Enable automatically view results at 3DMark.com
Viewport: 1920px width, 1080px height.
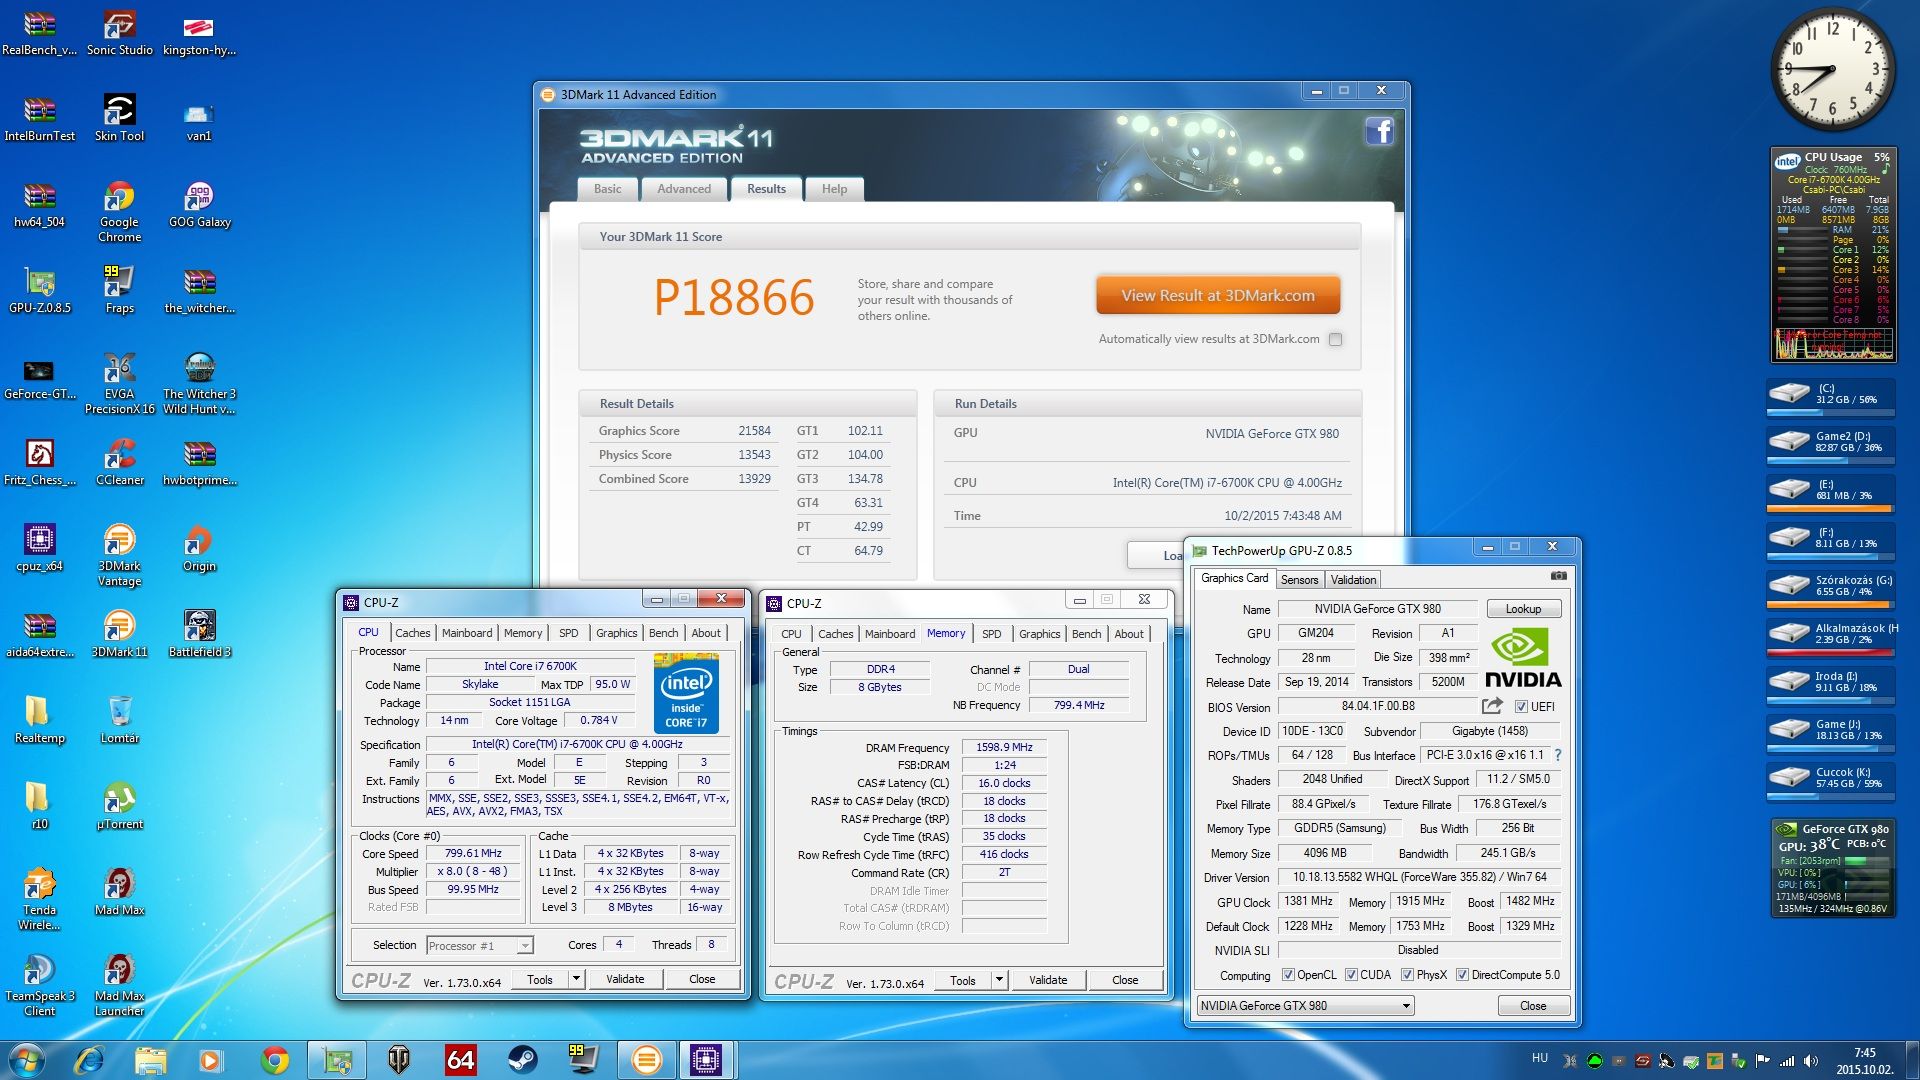1335,339
